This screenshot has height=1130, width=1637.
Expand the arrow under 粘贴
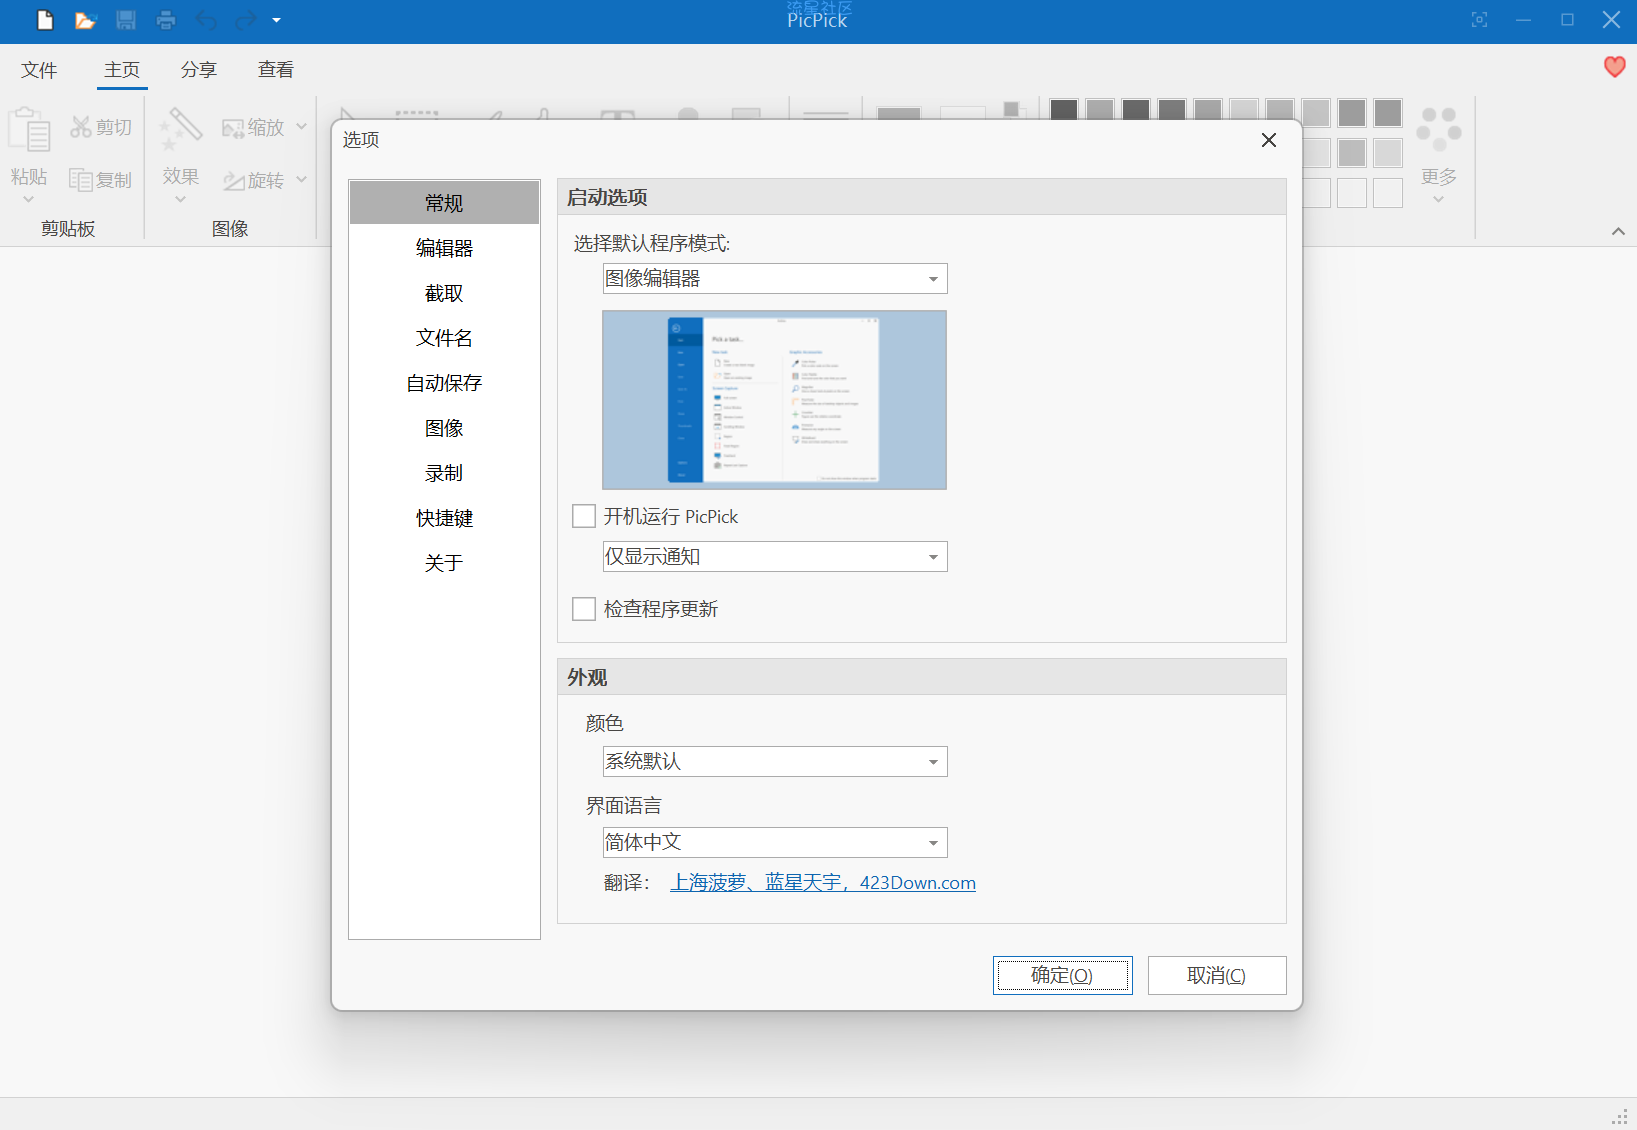point(29,199)
